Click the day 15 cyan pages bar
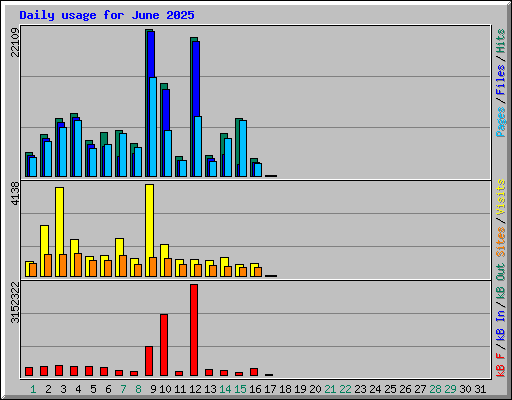The width and height of the screenshot is (512, 400). coord(243,148)
